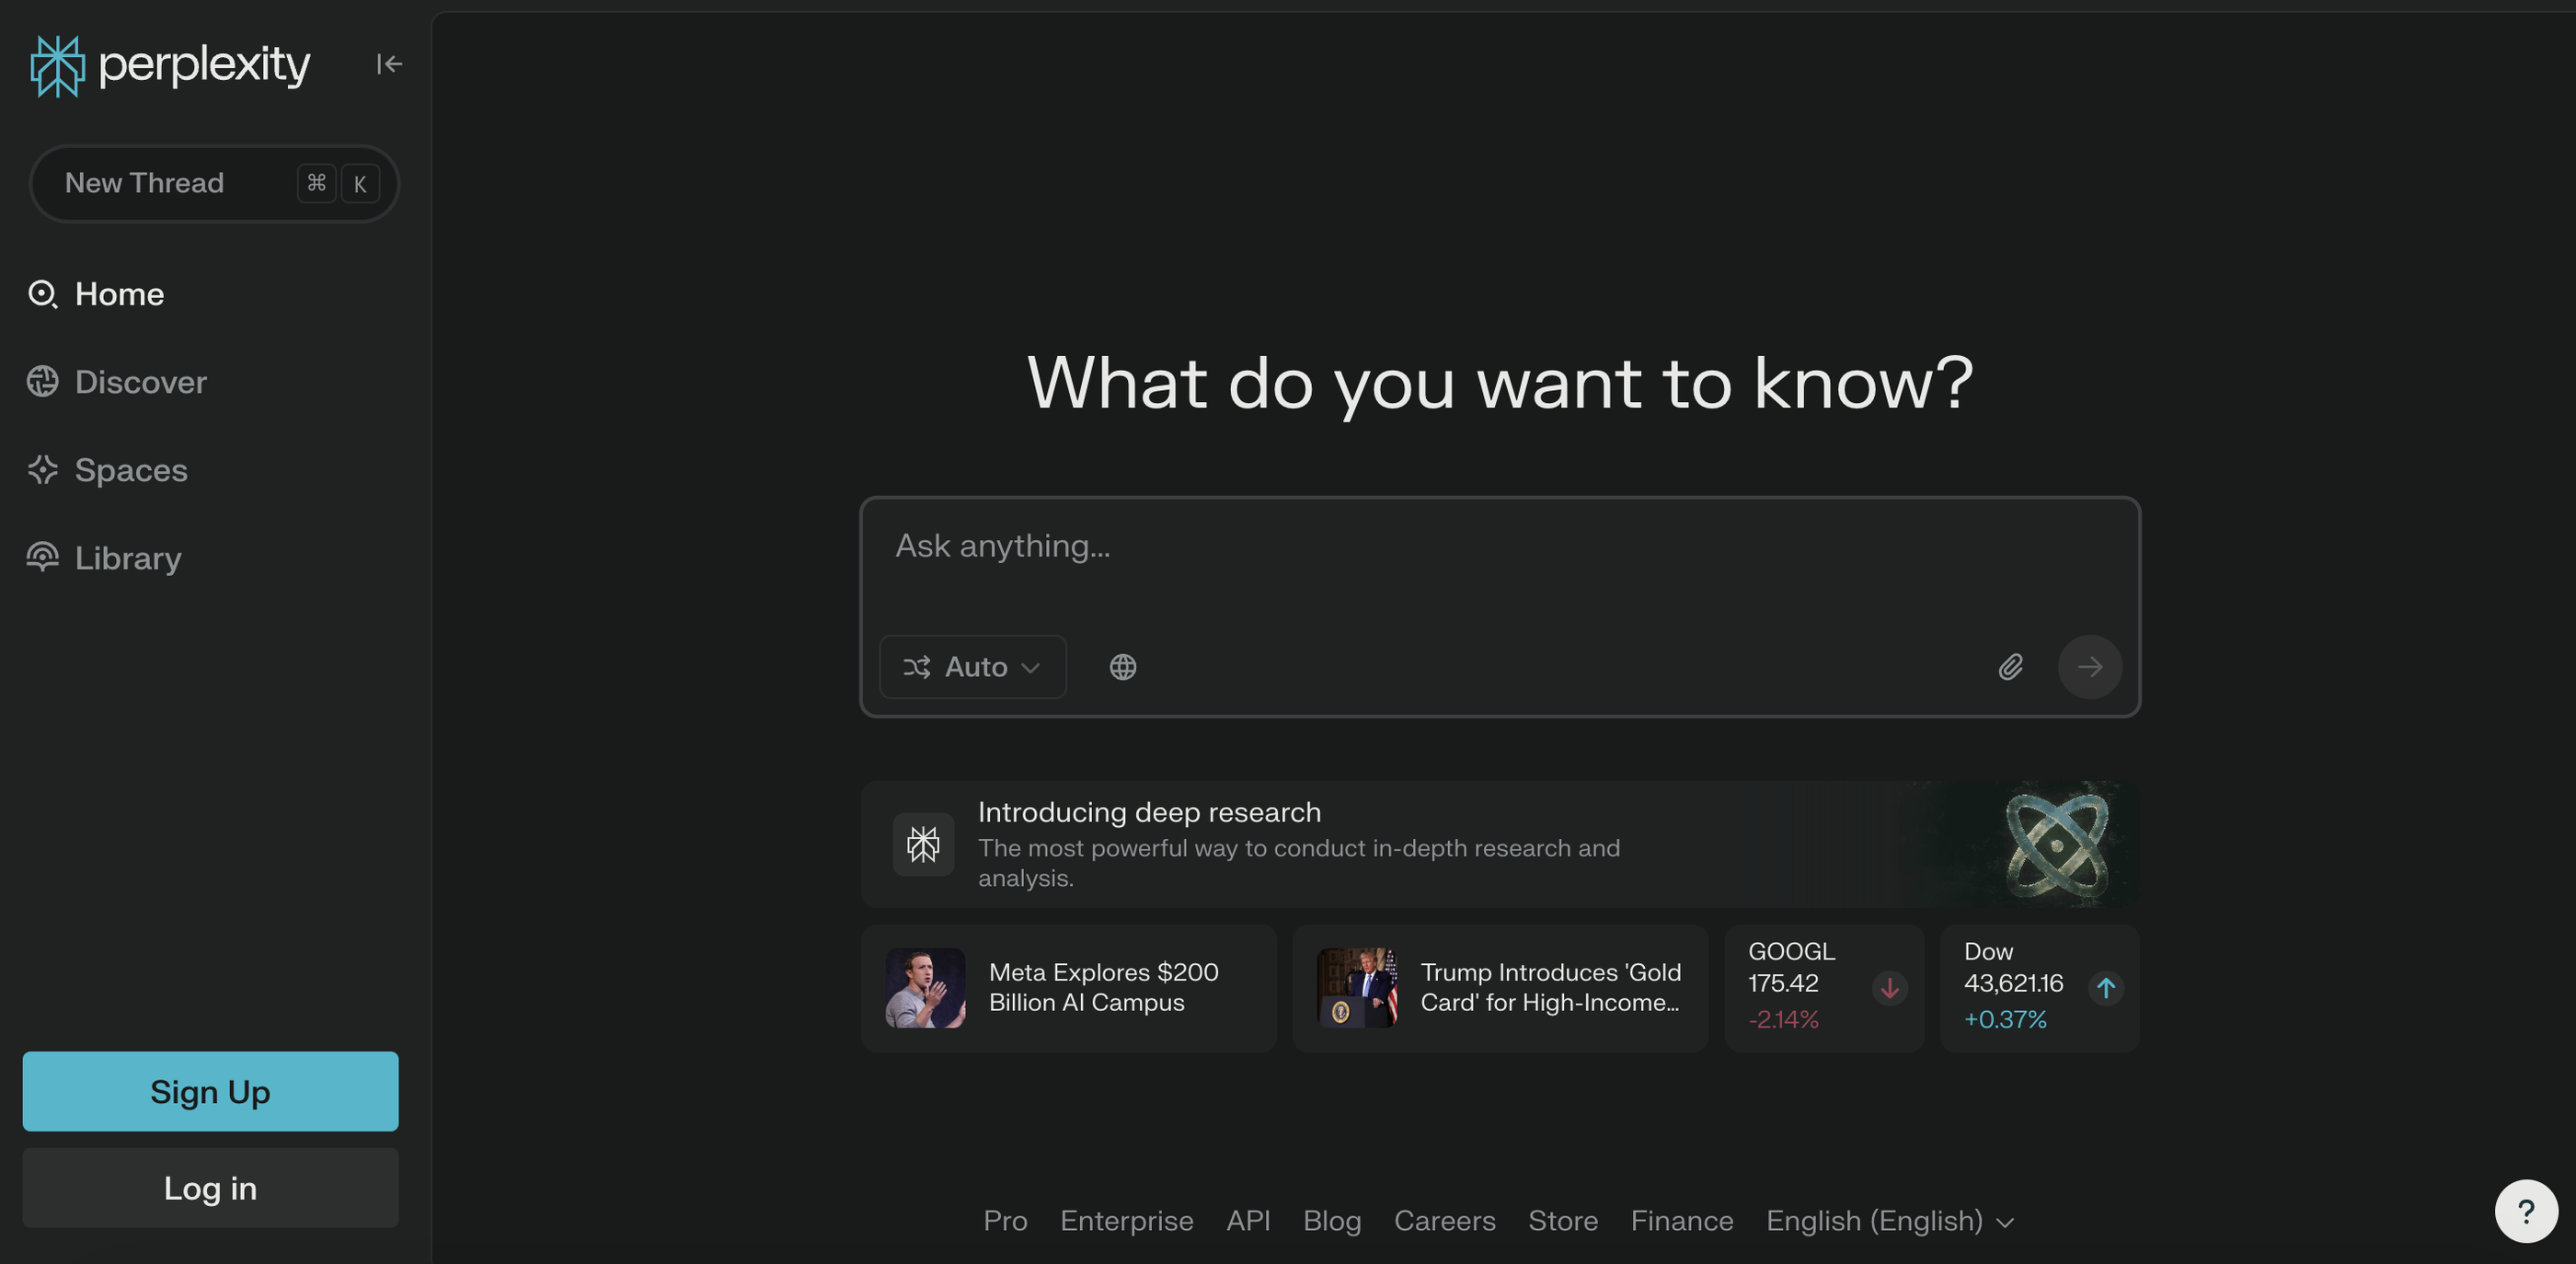Click the deep research Perplexity icon

[x=923, y=844]
